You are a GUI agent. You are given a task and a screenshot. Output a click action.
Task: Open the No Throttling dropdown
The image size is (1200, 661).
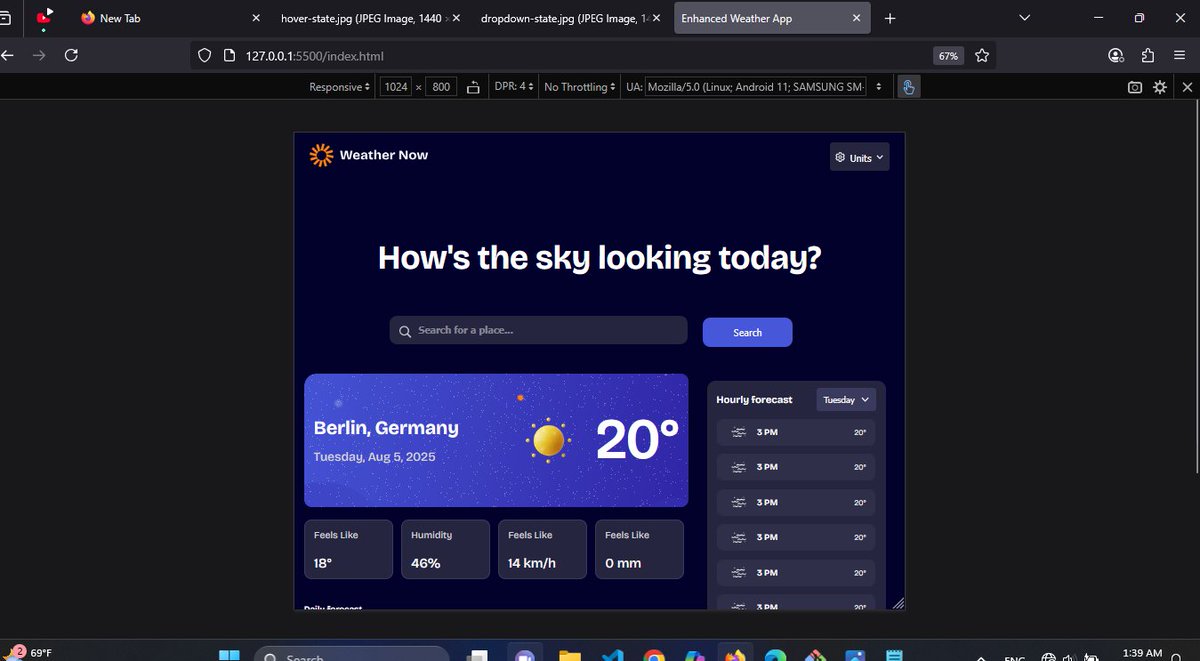coord(578,87)
